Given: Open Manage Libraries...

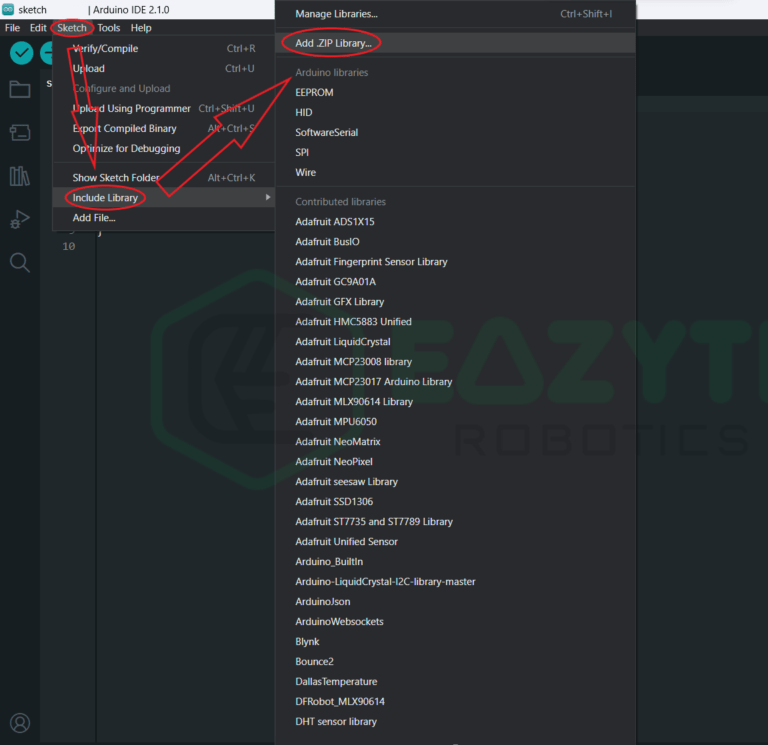Looking at the screenshot, I should coord(456,14).
